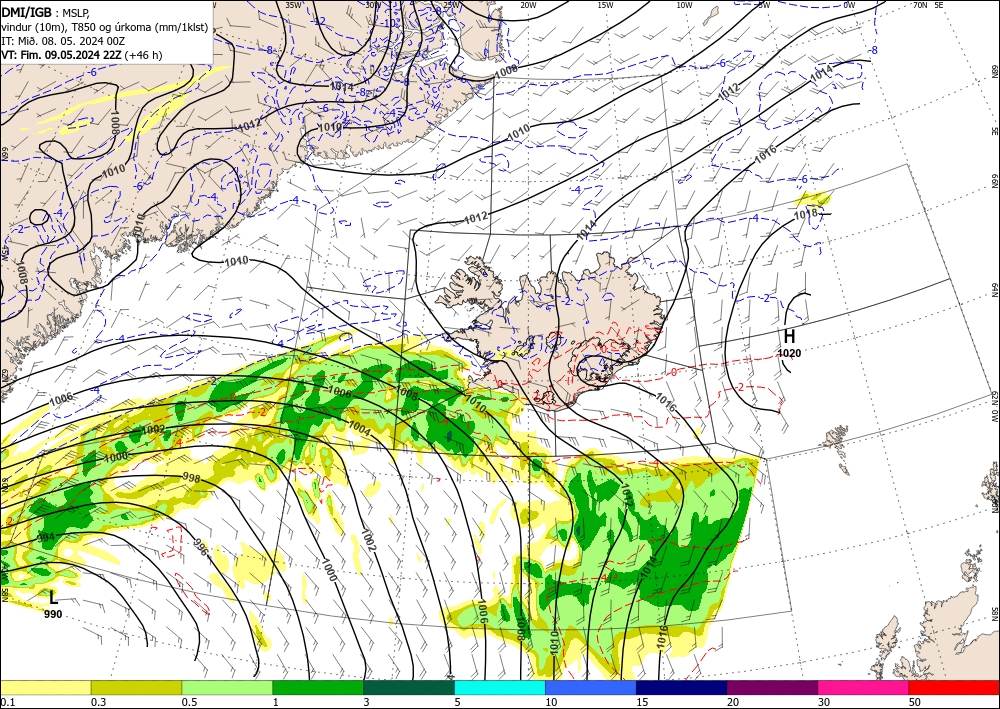Click the olive 0.3–0.5 mm legend swatch
The image size is (1000, 709).
tap(136, 687)
